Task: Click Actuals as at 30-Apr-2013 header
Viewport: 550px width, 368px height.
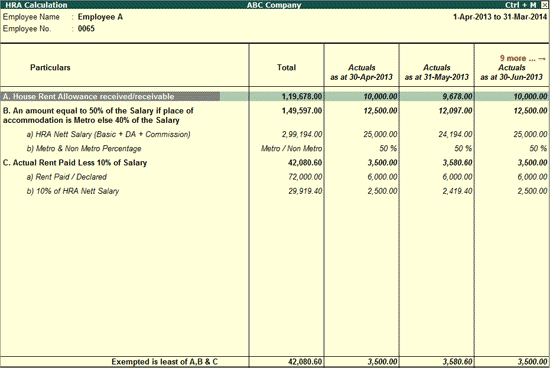Action: (361, 72)
